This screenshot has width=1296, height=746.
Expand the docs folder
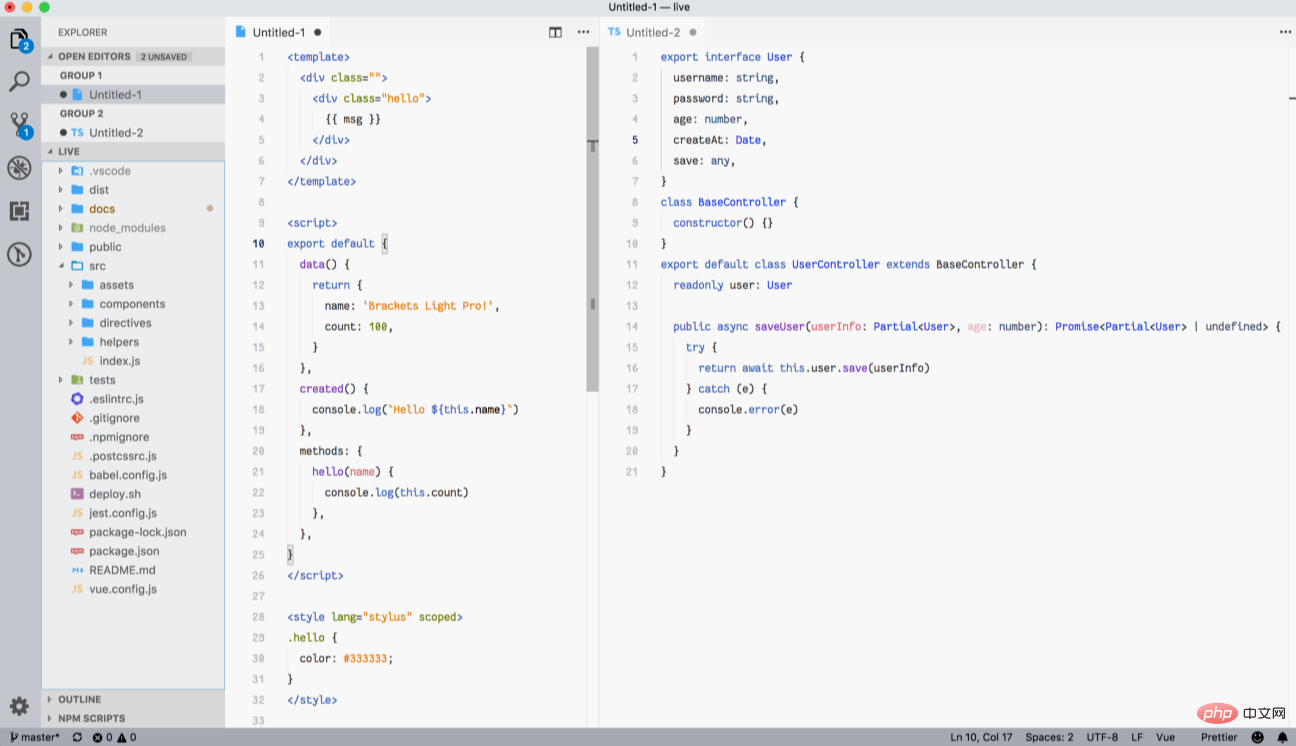[x=61, y=209]
